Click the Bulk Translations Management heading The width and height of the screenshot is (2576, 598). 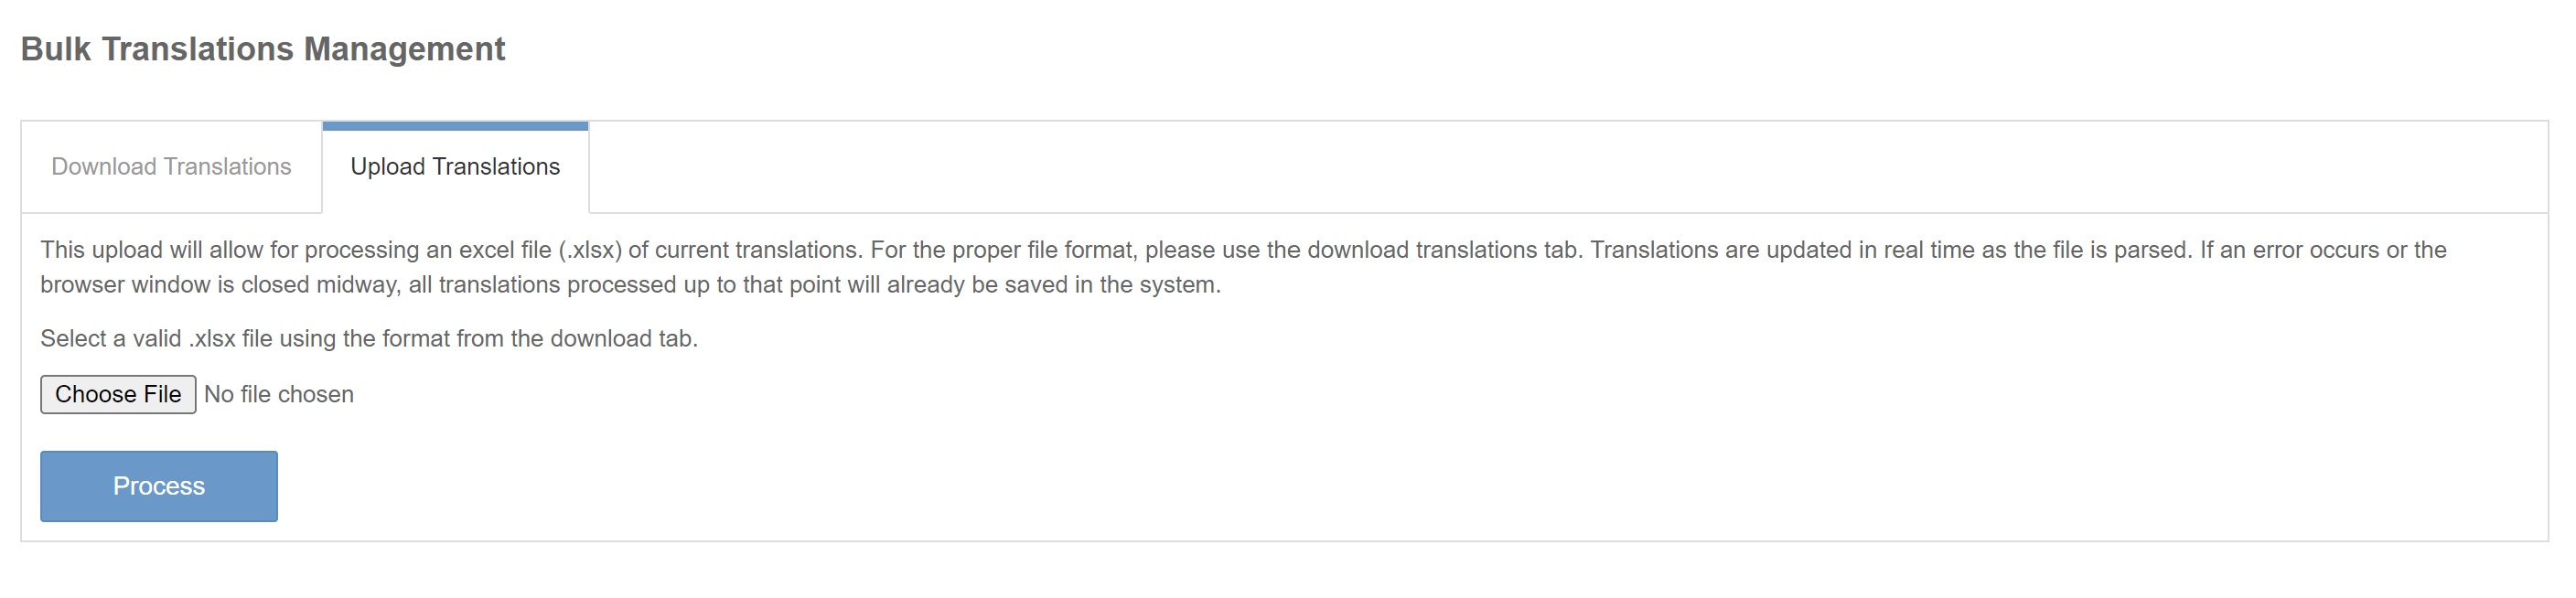[263, 47]
